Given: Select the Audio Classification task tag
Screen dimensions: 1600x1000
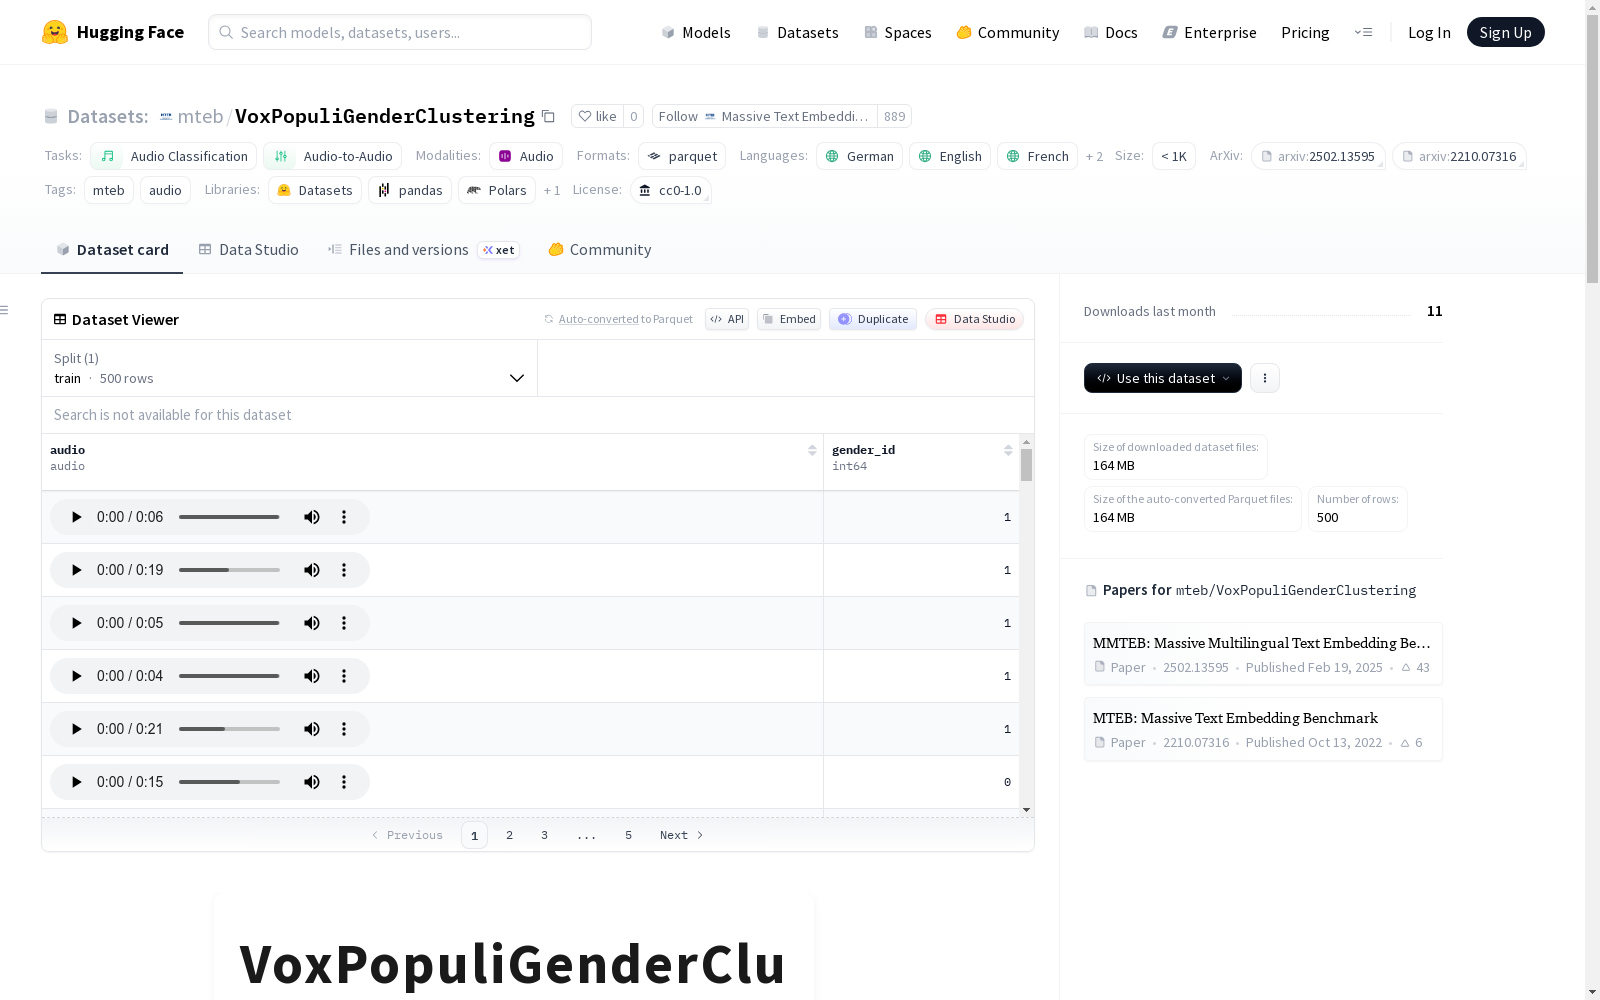Looking at the screenshot, I should (174, 156).
